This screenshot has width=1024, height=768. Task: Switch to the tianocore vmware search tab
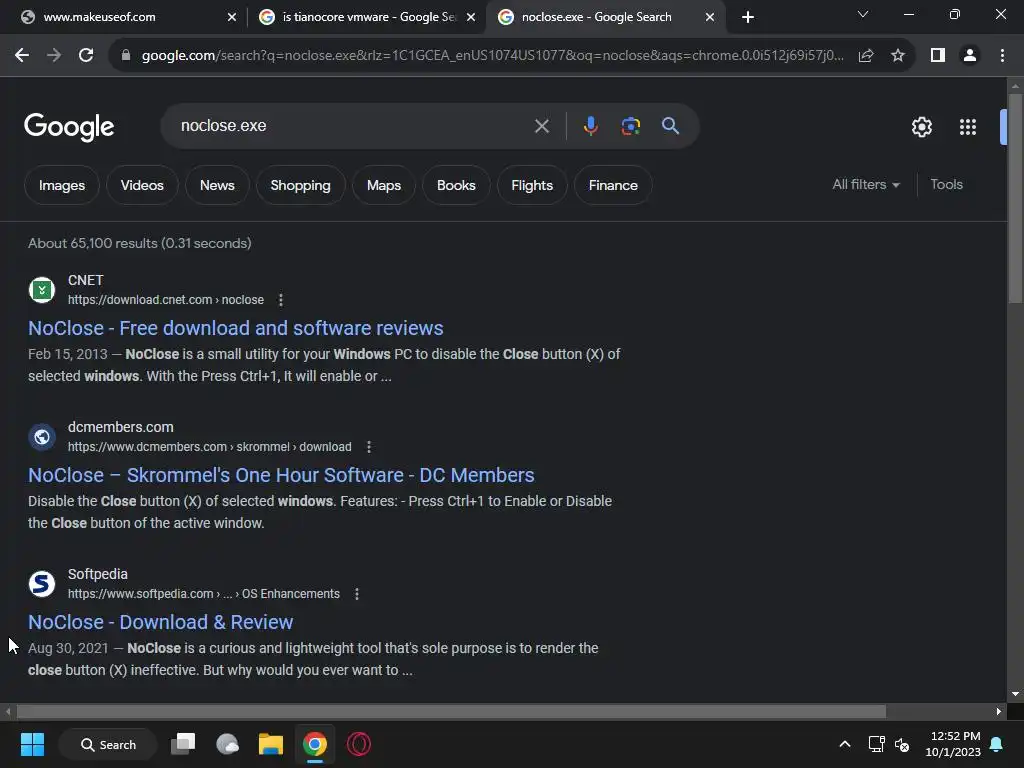[367, 17]
